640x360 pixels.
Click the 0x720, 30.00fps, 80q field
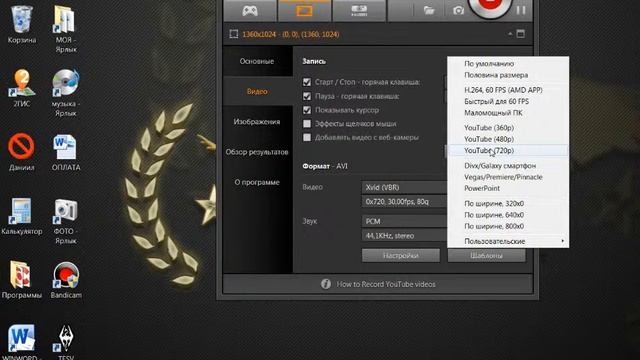(x=404, y=202)
